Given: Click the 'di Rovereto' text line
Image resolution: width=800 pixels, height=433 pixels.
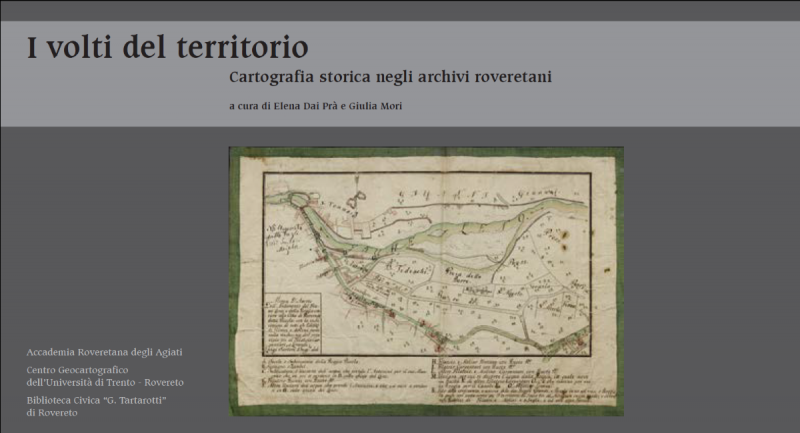Looking at the screenshot, I should tap(52, 413).
